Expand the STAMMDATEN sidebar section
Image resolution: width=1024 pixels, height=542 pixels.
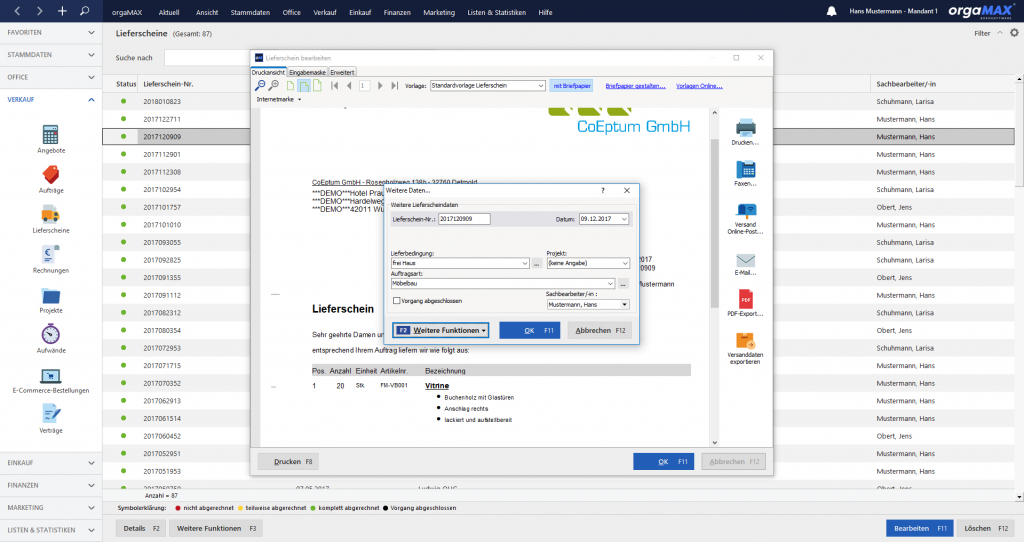click(51, 55)
